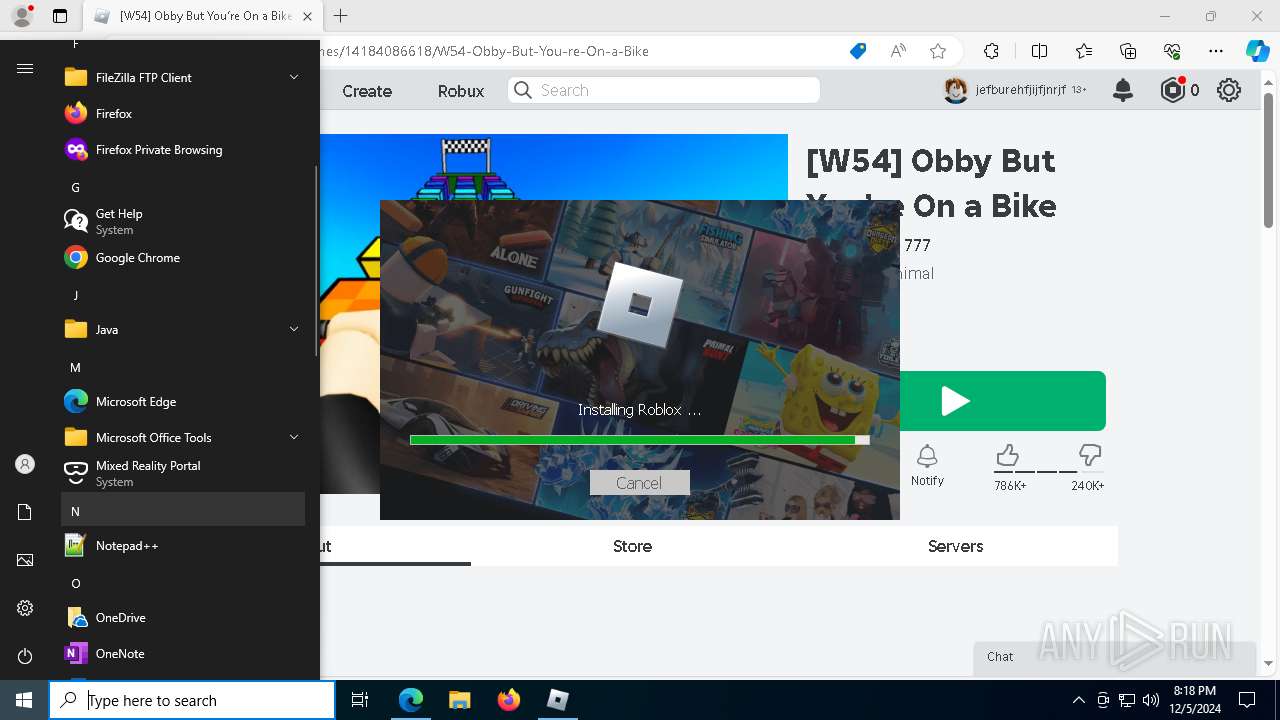The height and width of the screenshot is (720, 1280).
Task: Add page to favorites star icon
Action: coord(937,51)
